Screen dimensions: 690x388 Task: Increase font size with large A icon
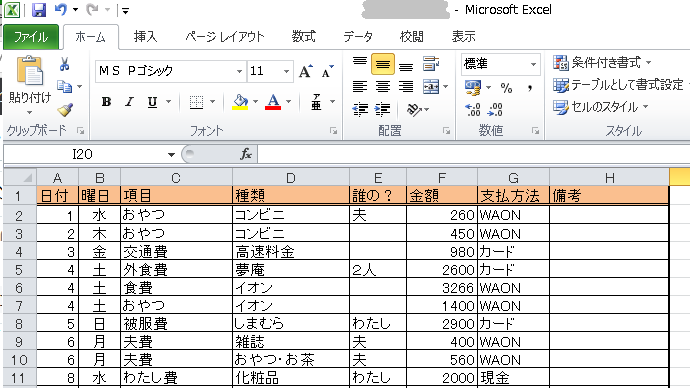(x=306, y=71)
